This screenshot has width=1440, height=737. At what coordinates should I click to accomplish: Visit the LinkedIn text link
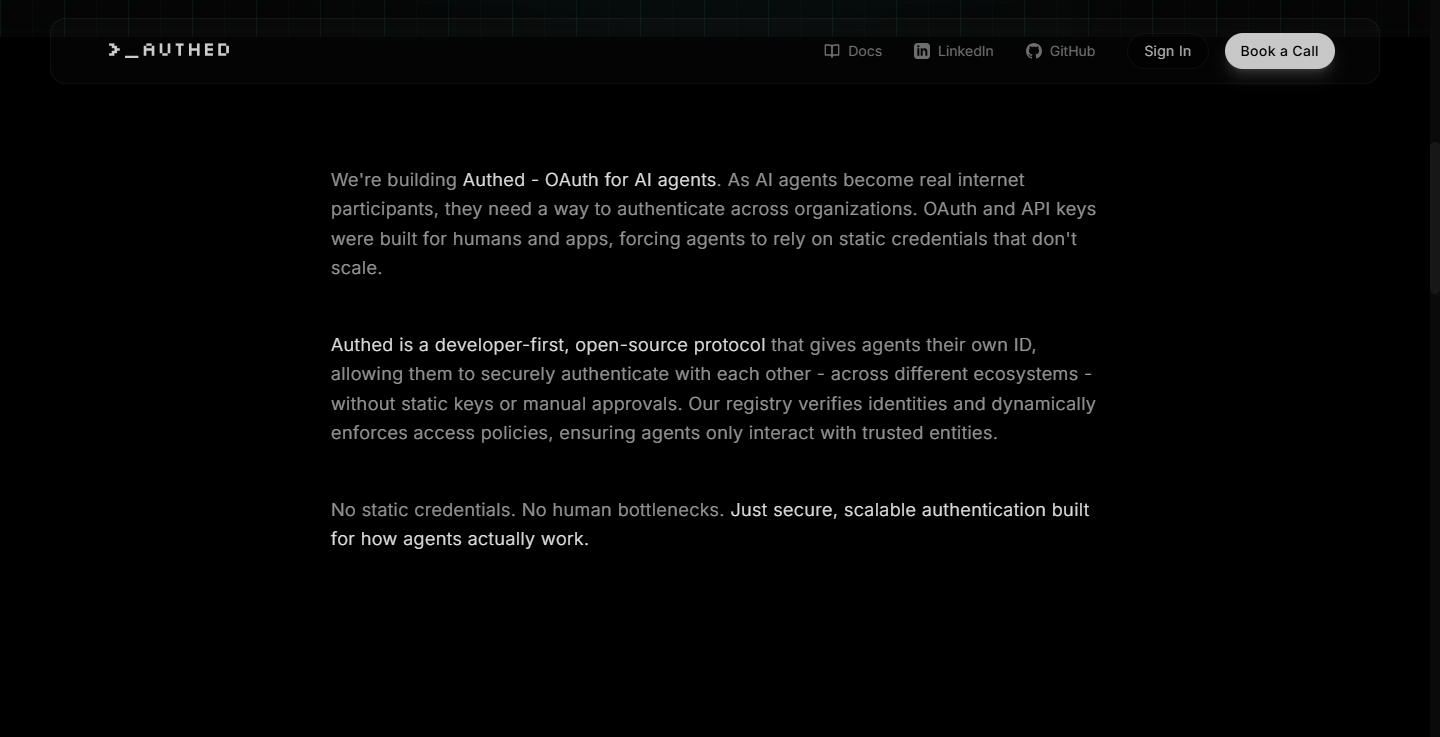pyautogui.click(x=966, y=51)
